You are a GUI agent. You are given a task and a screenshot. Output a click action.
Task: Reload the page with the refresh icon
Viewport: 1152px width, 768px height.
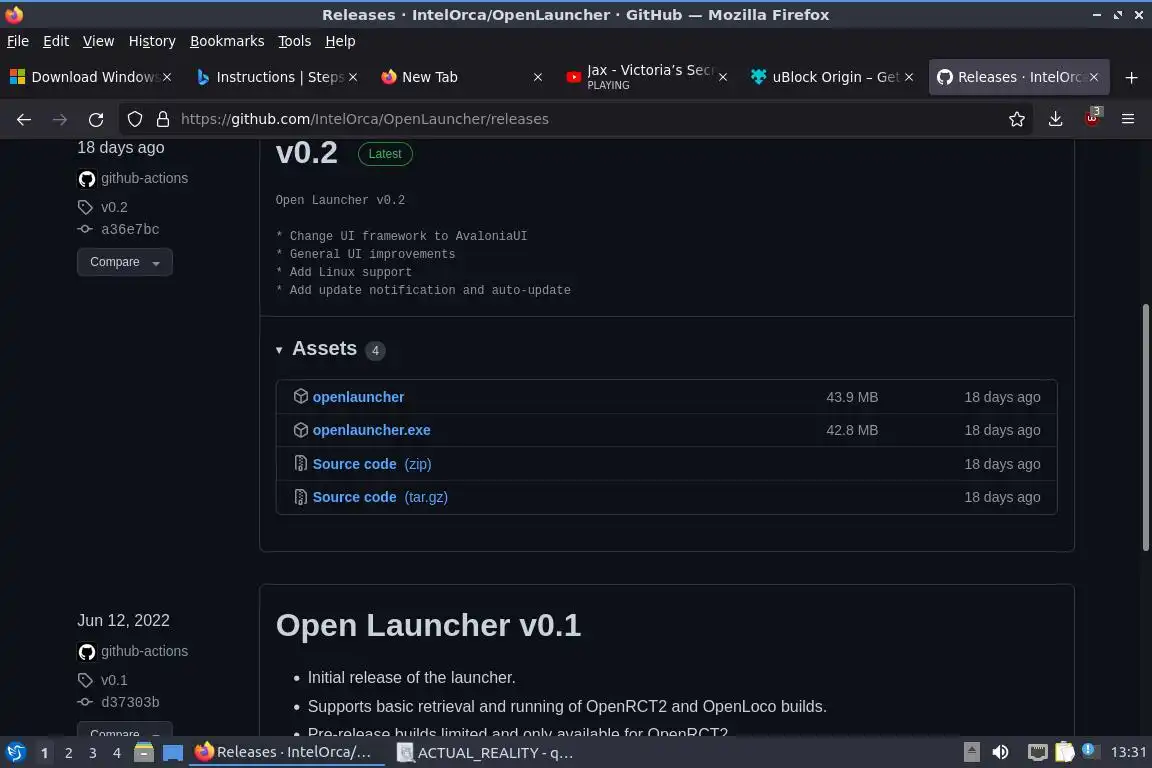point(96,119)
